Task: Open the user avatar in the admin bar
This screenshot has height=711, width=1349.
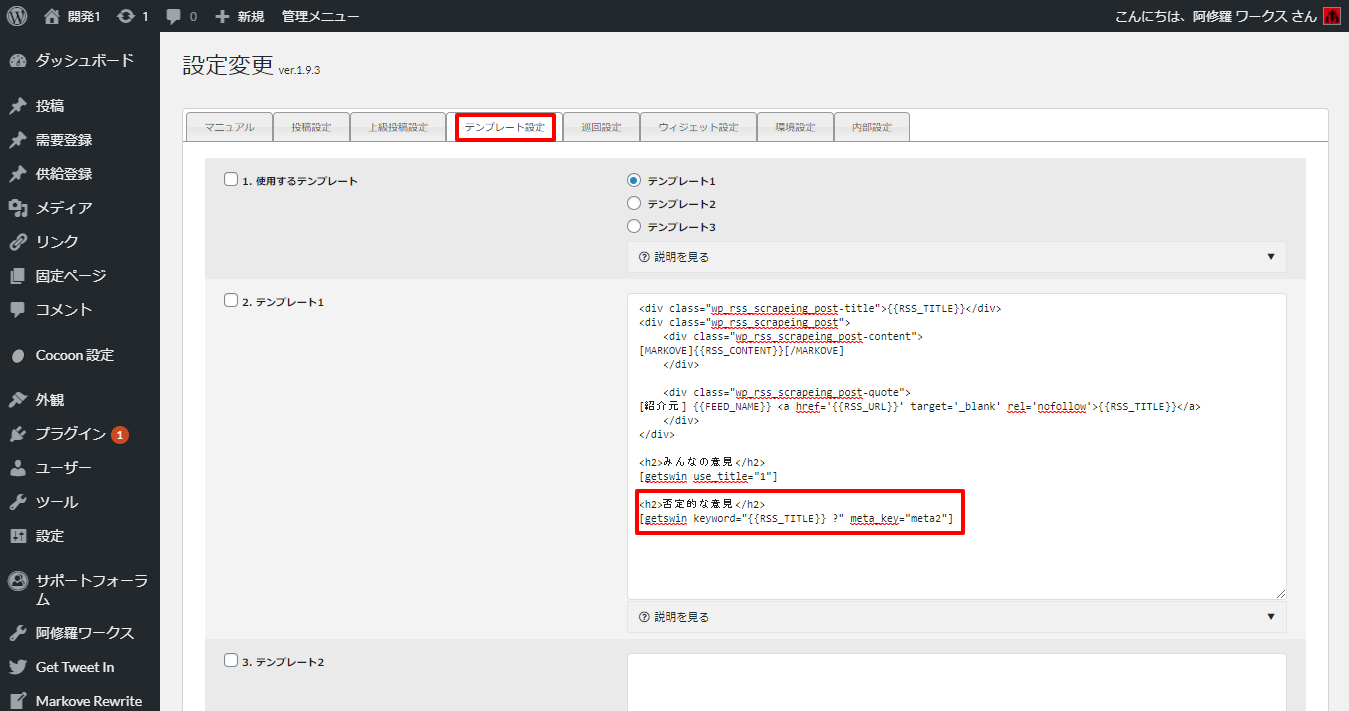Action: pos(1331,16)
